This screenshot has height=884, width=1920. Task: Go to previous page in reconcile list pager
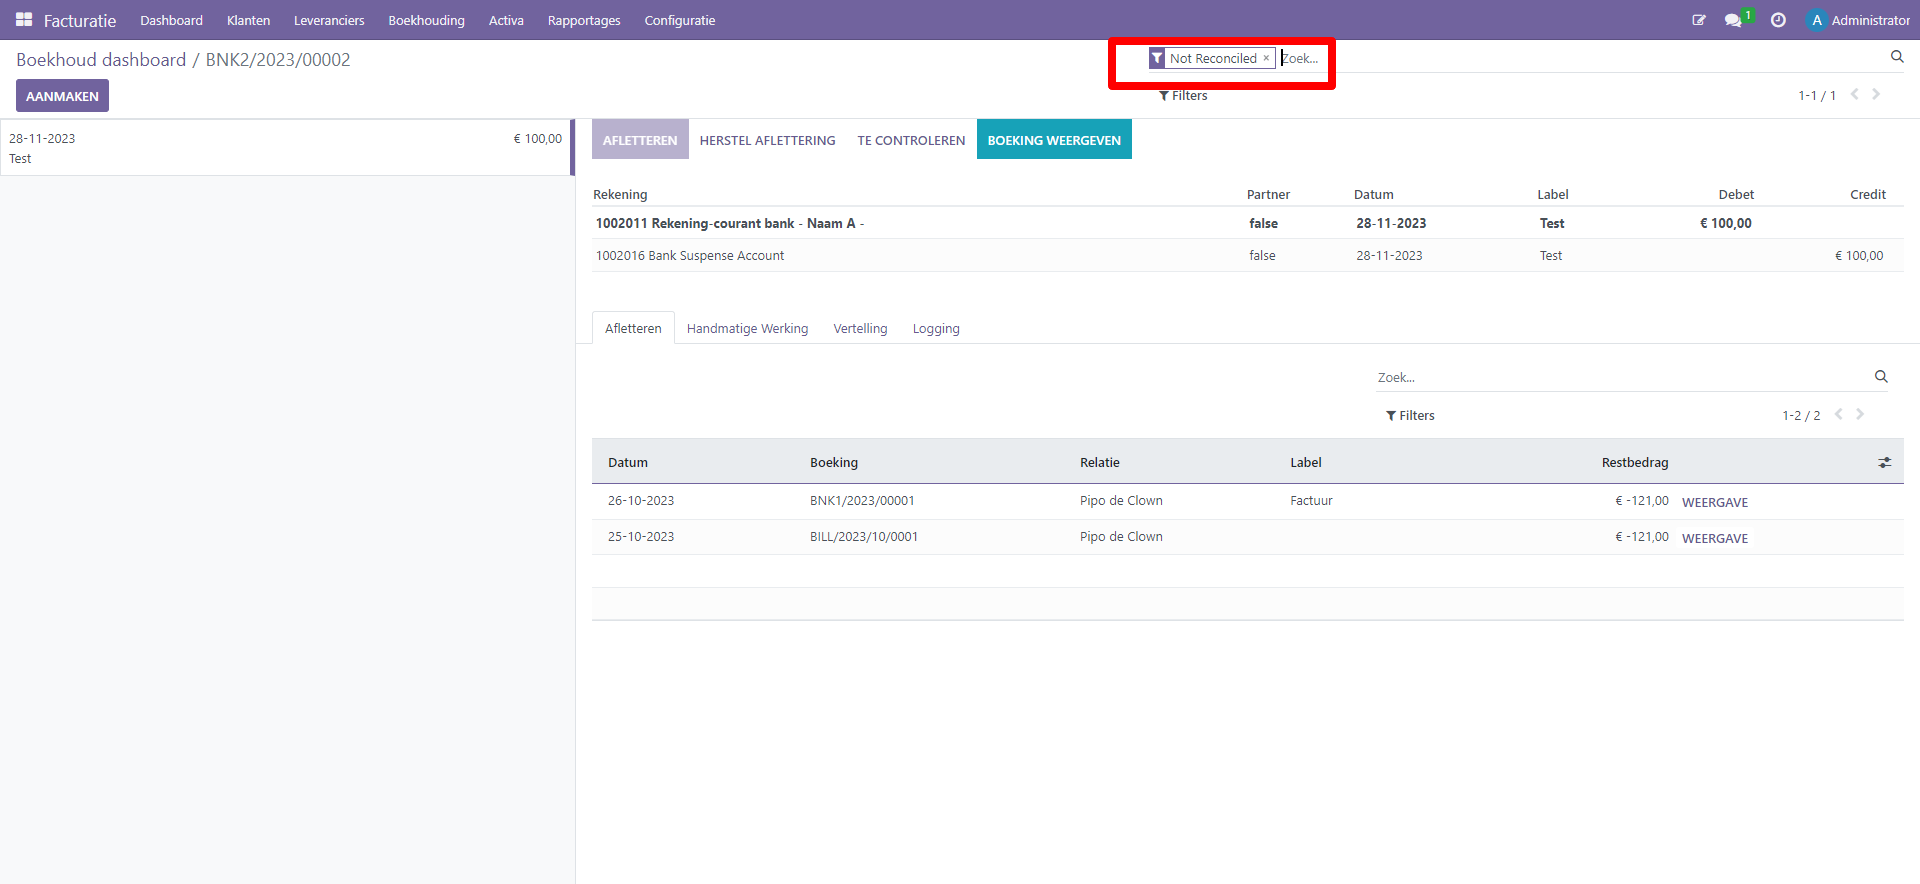1838,415
